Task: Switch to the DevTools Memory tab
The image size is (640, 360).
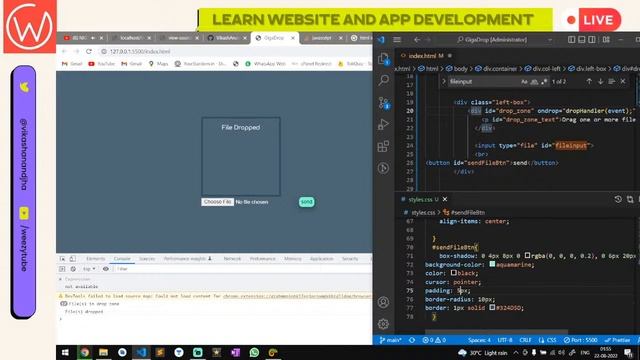Action: (x=293, y=259)
